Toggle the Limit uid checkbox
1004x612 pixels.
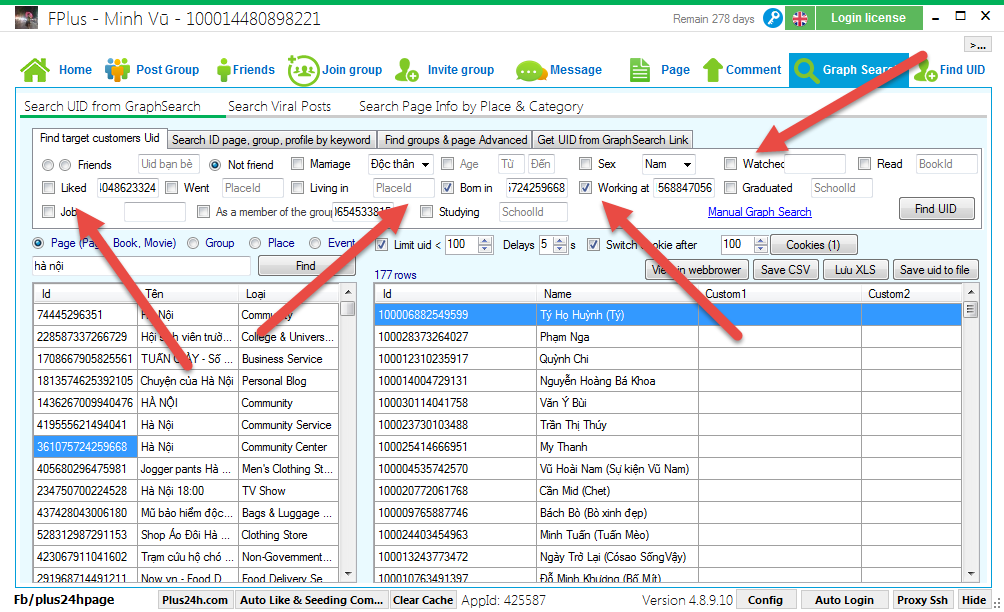(382, 245)
